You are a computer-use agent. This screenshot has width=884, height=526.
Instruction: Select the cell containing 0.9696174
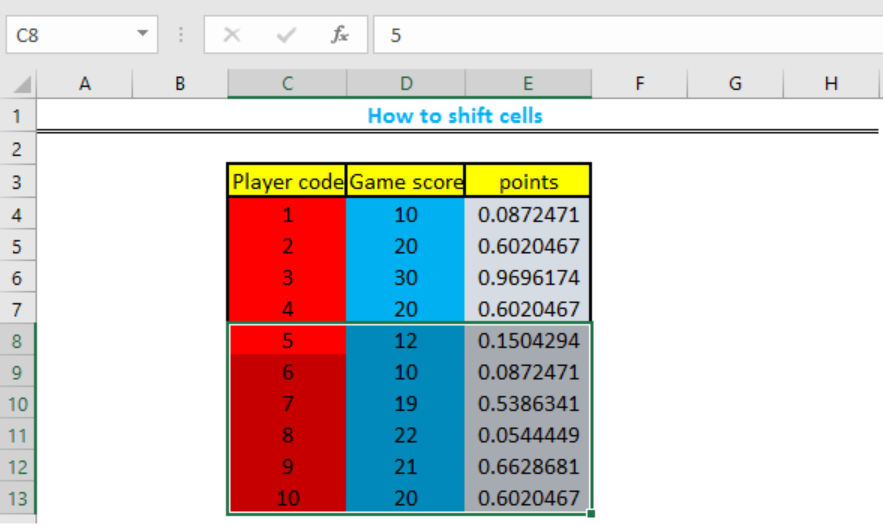(528, 277)
